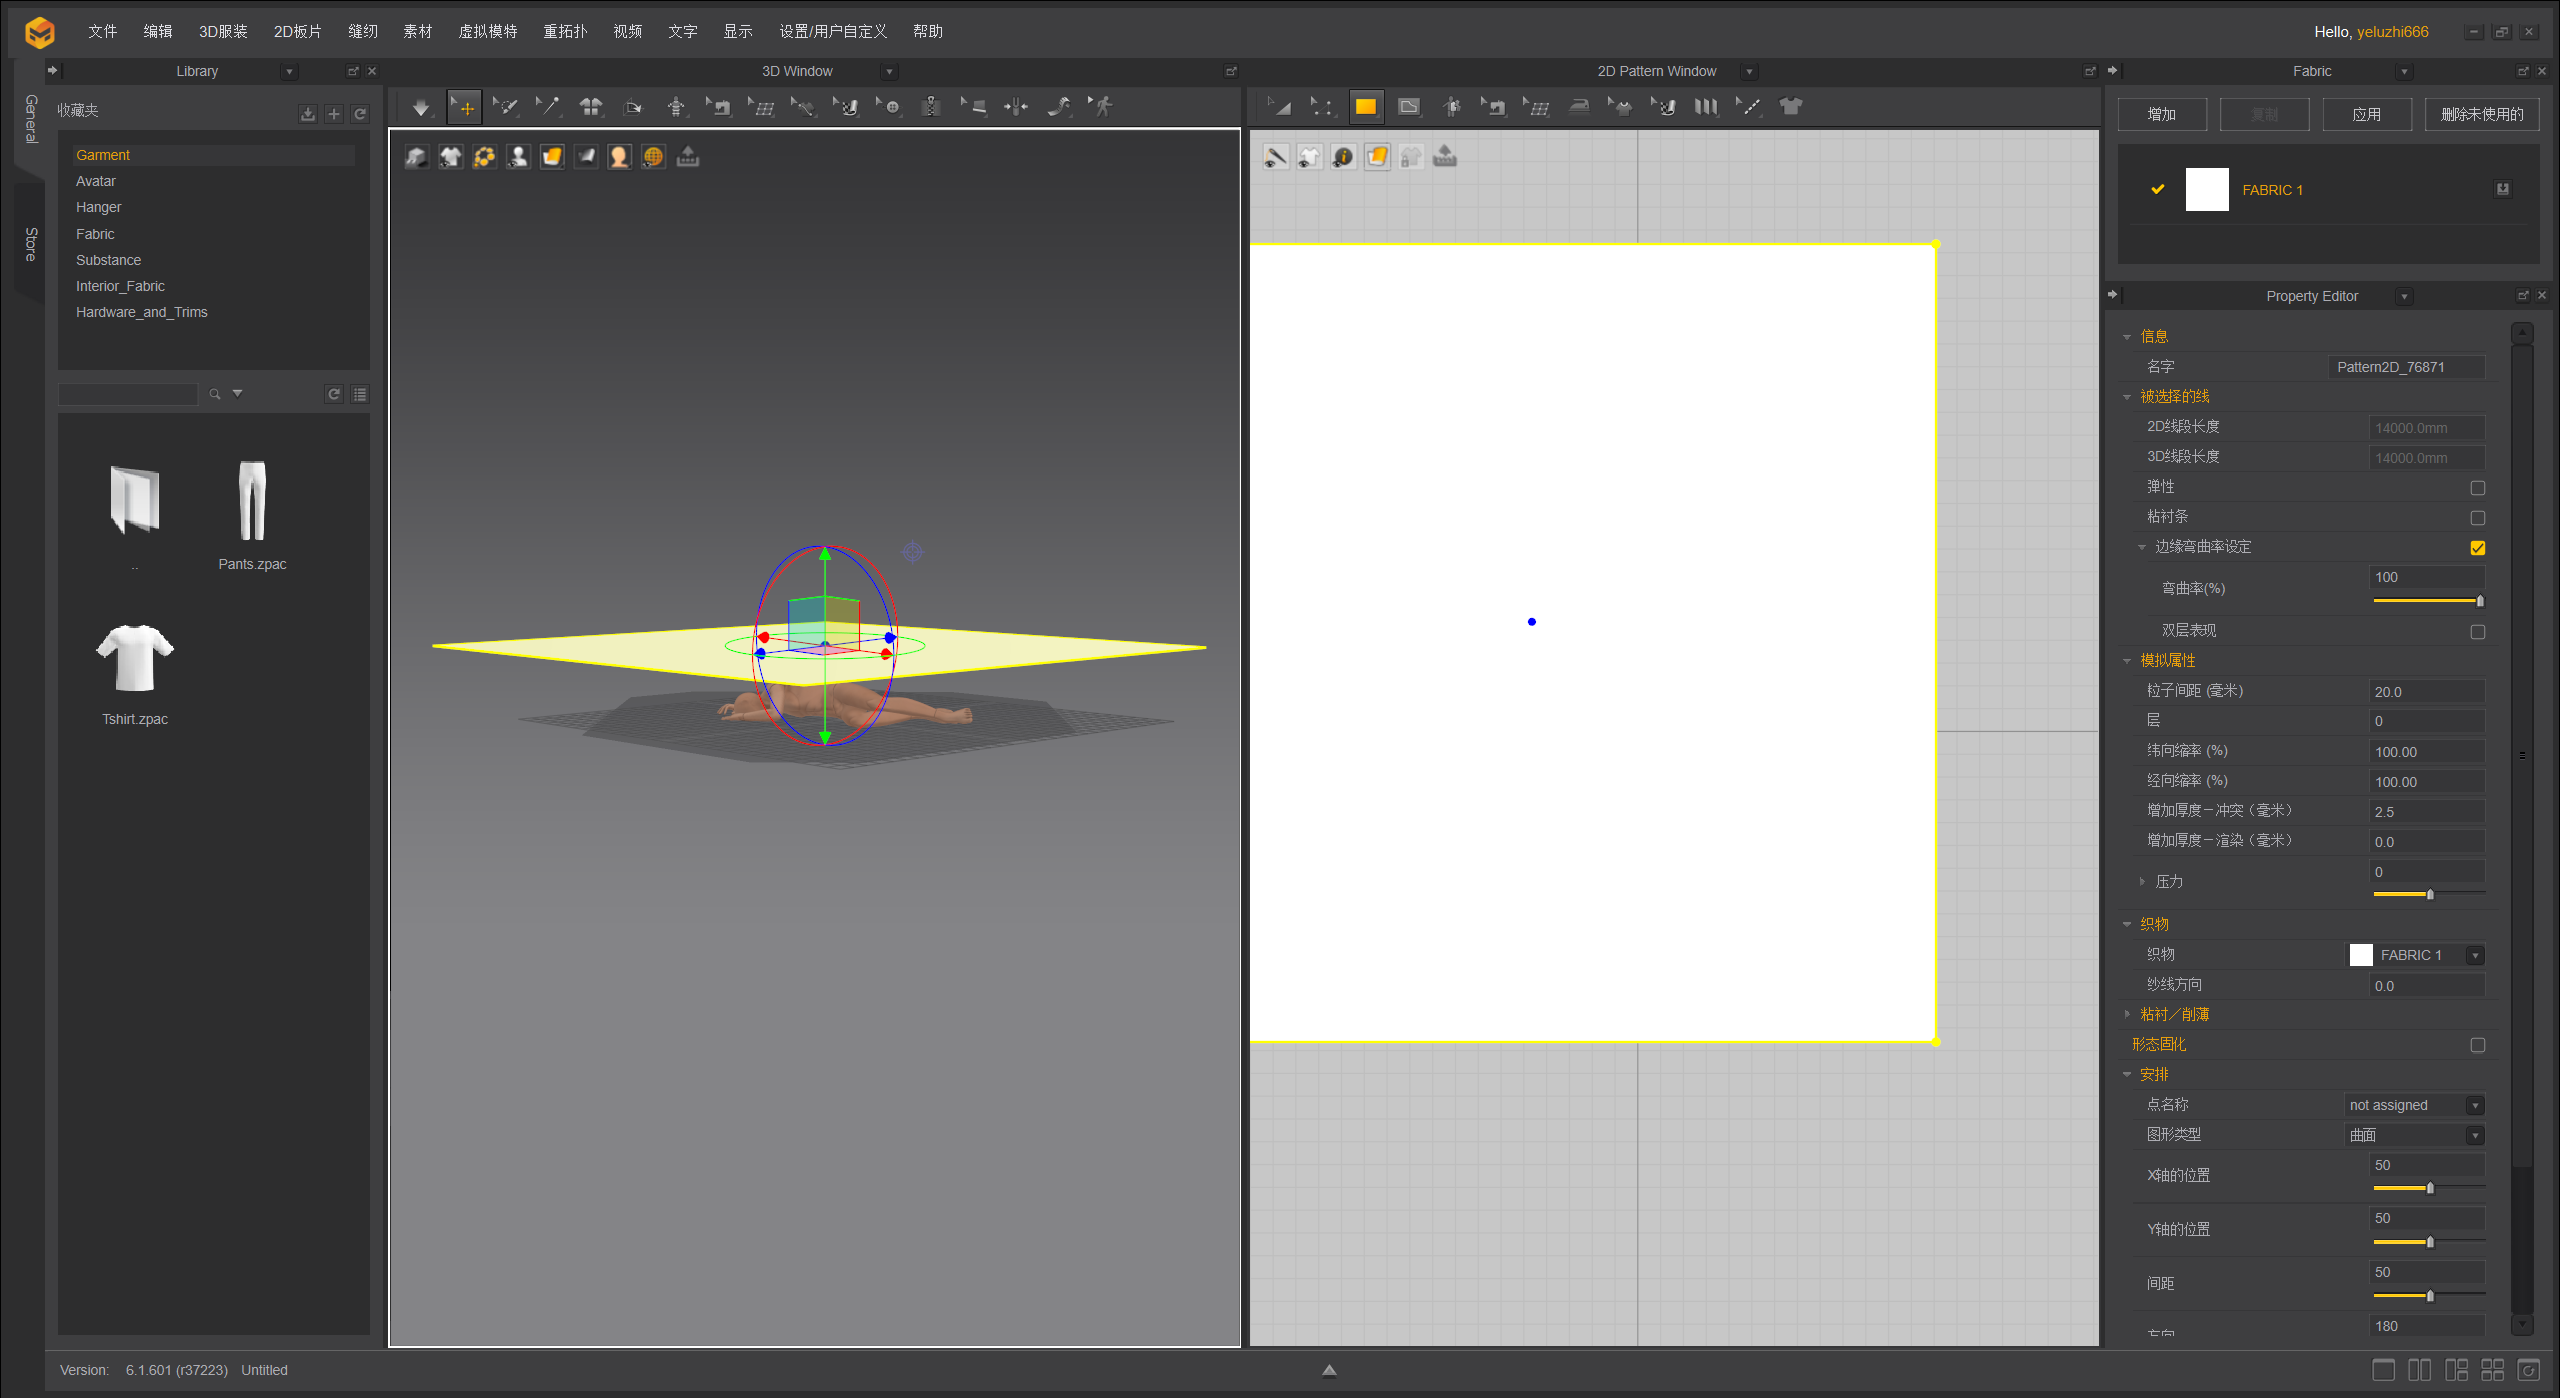Open the 虚拟模特 menu
This screenshot has height=1398, width=2560.
tap(487, 31)
